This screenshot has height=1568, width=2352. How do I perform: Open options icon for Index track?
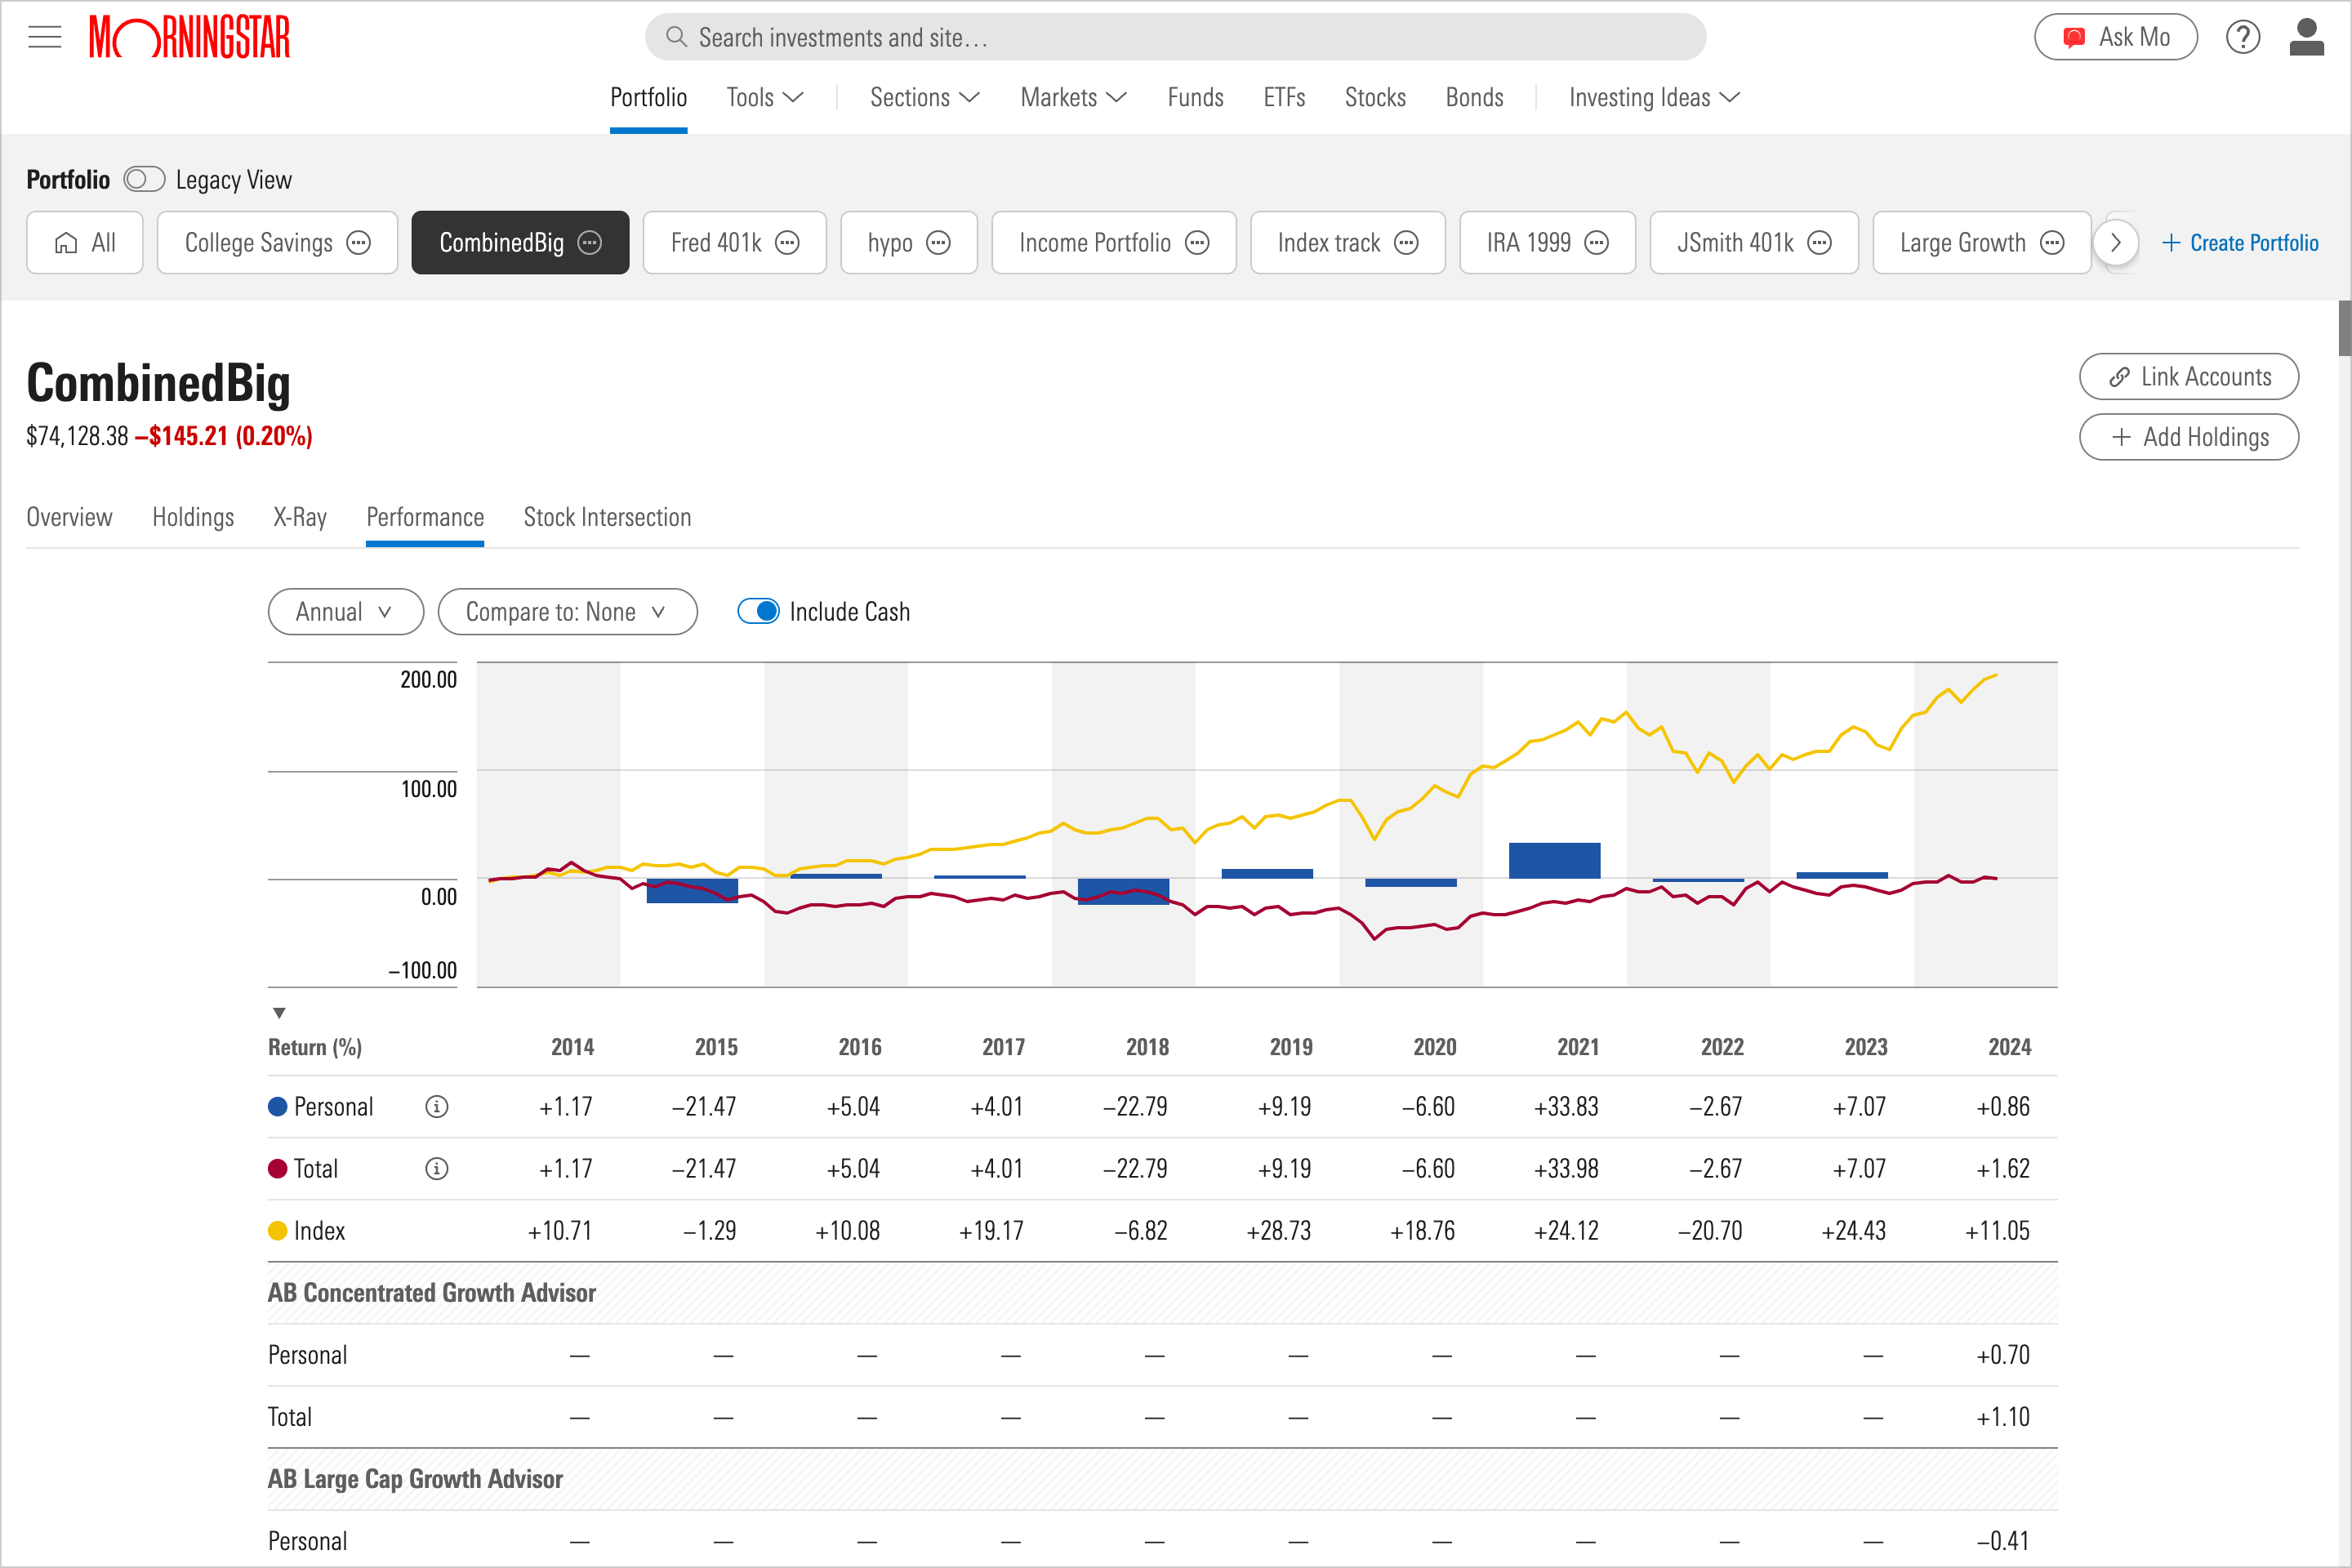coord(1406,243)
